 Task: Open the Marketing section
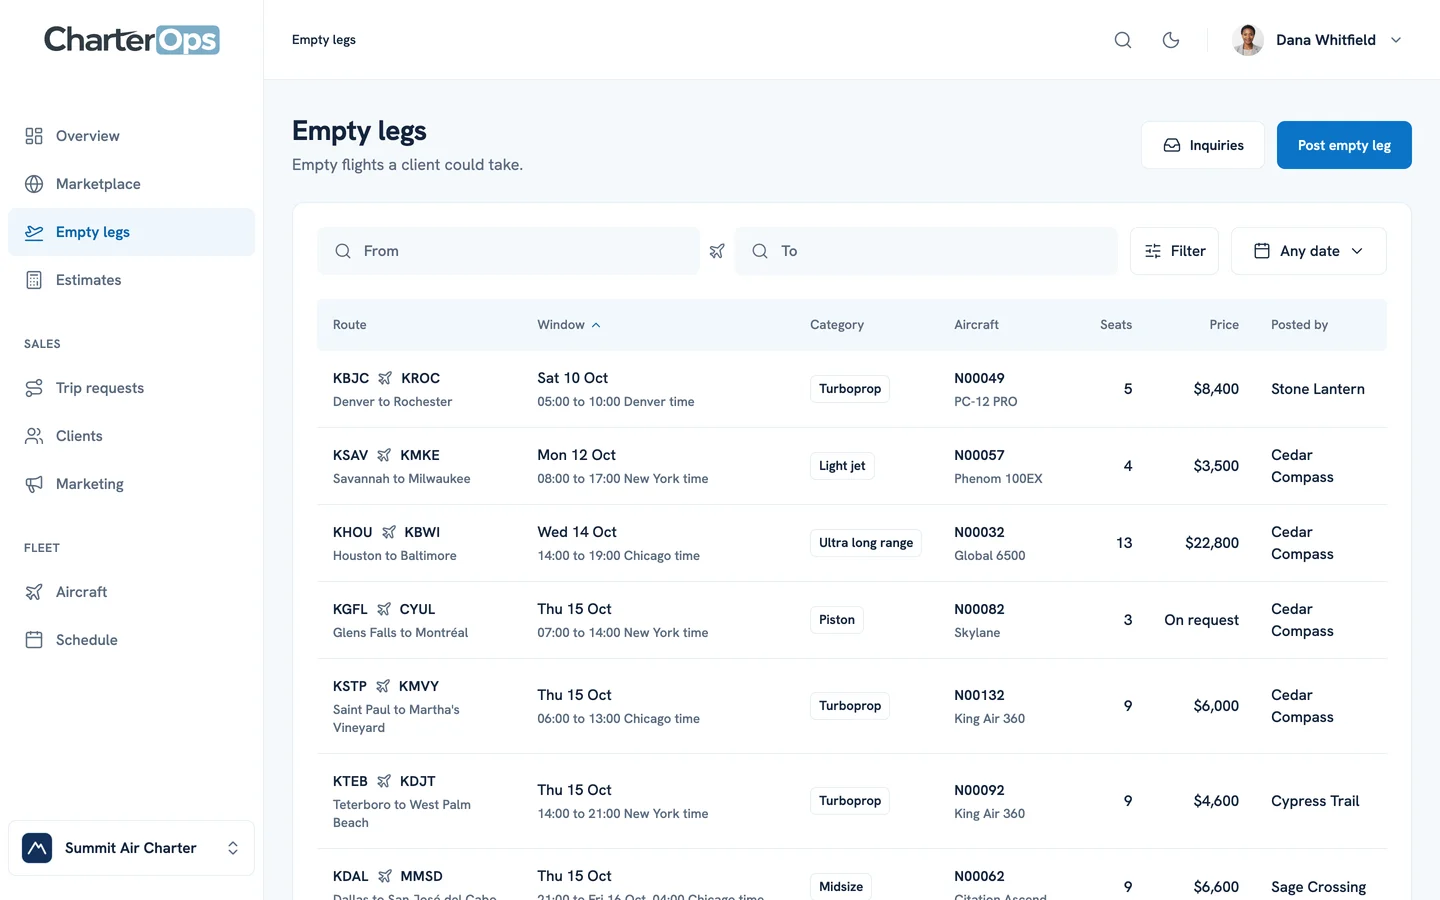click(131, 484)
